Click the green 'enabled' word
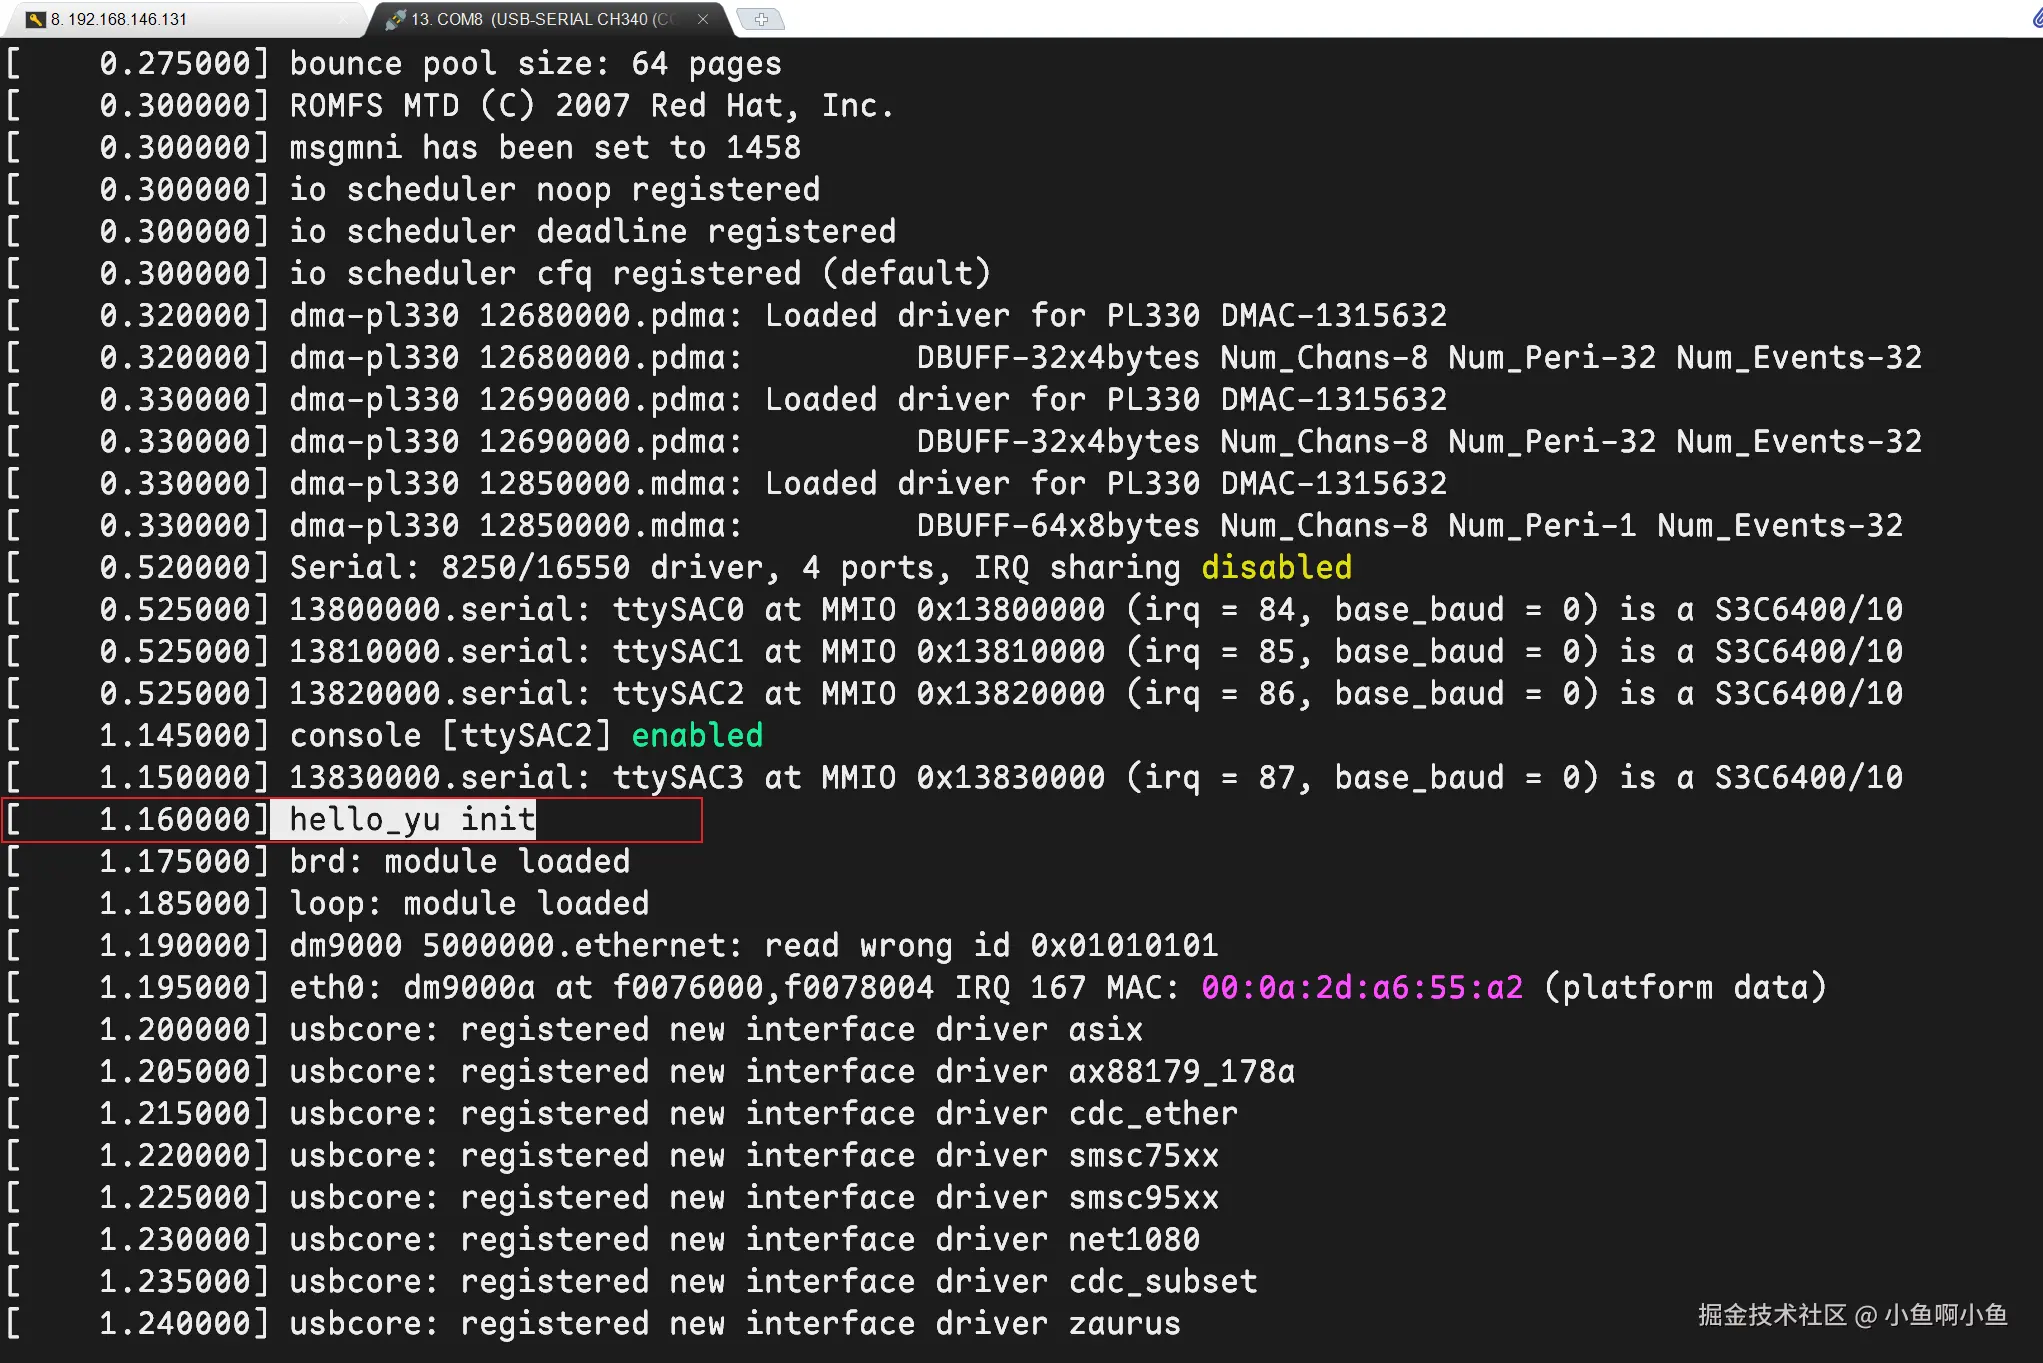Viewport: 2043px width, 1363px height. 697,736
